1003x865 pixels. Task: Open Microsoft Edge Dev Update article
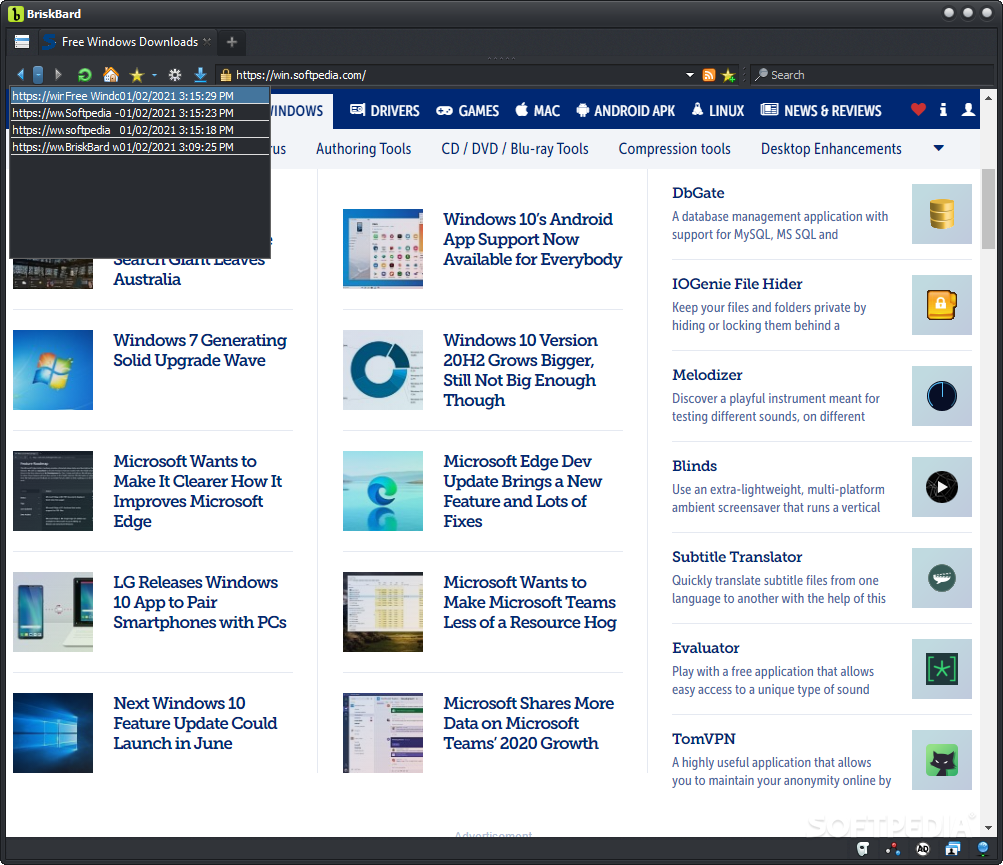point(523,491)
